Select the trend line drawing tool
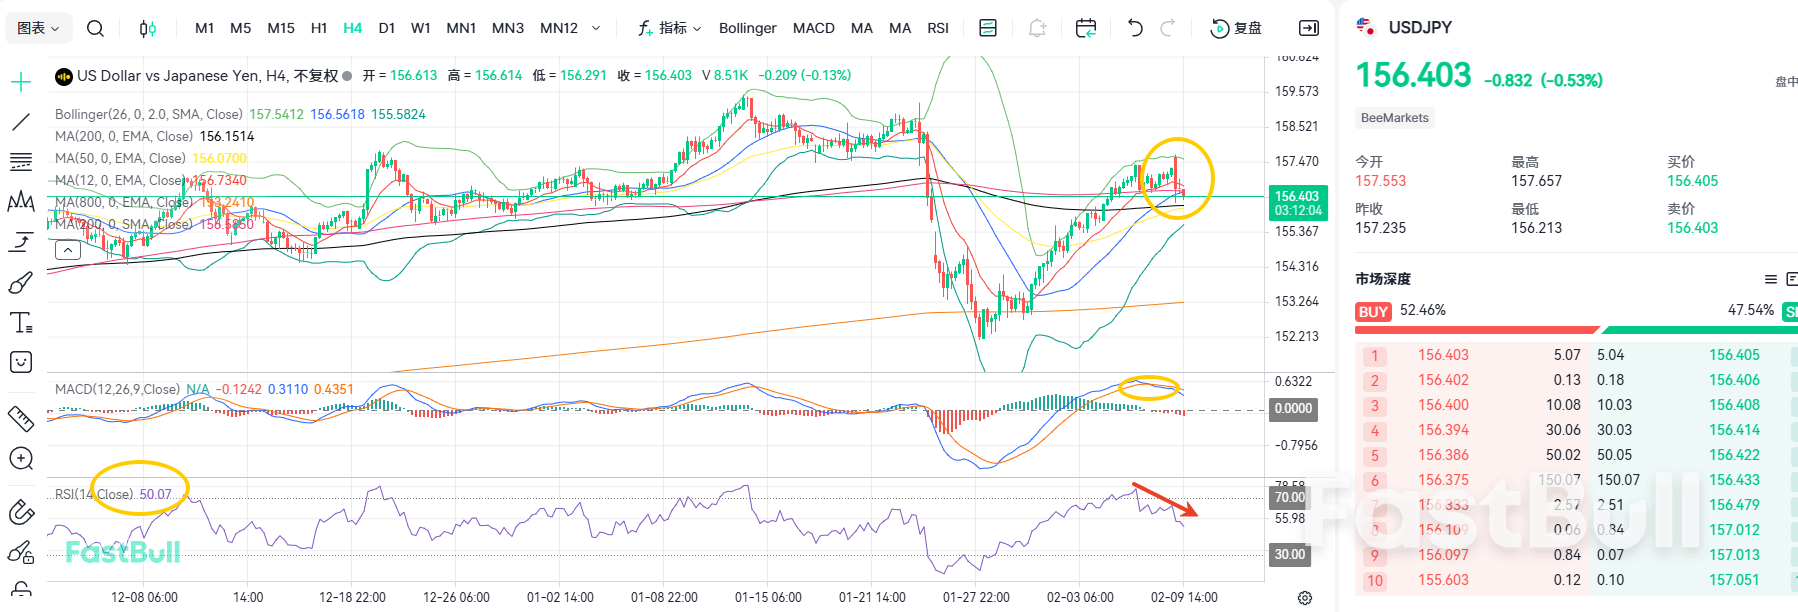The width and height of the screenshot is (1798, 612). (x=20, y=122)
